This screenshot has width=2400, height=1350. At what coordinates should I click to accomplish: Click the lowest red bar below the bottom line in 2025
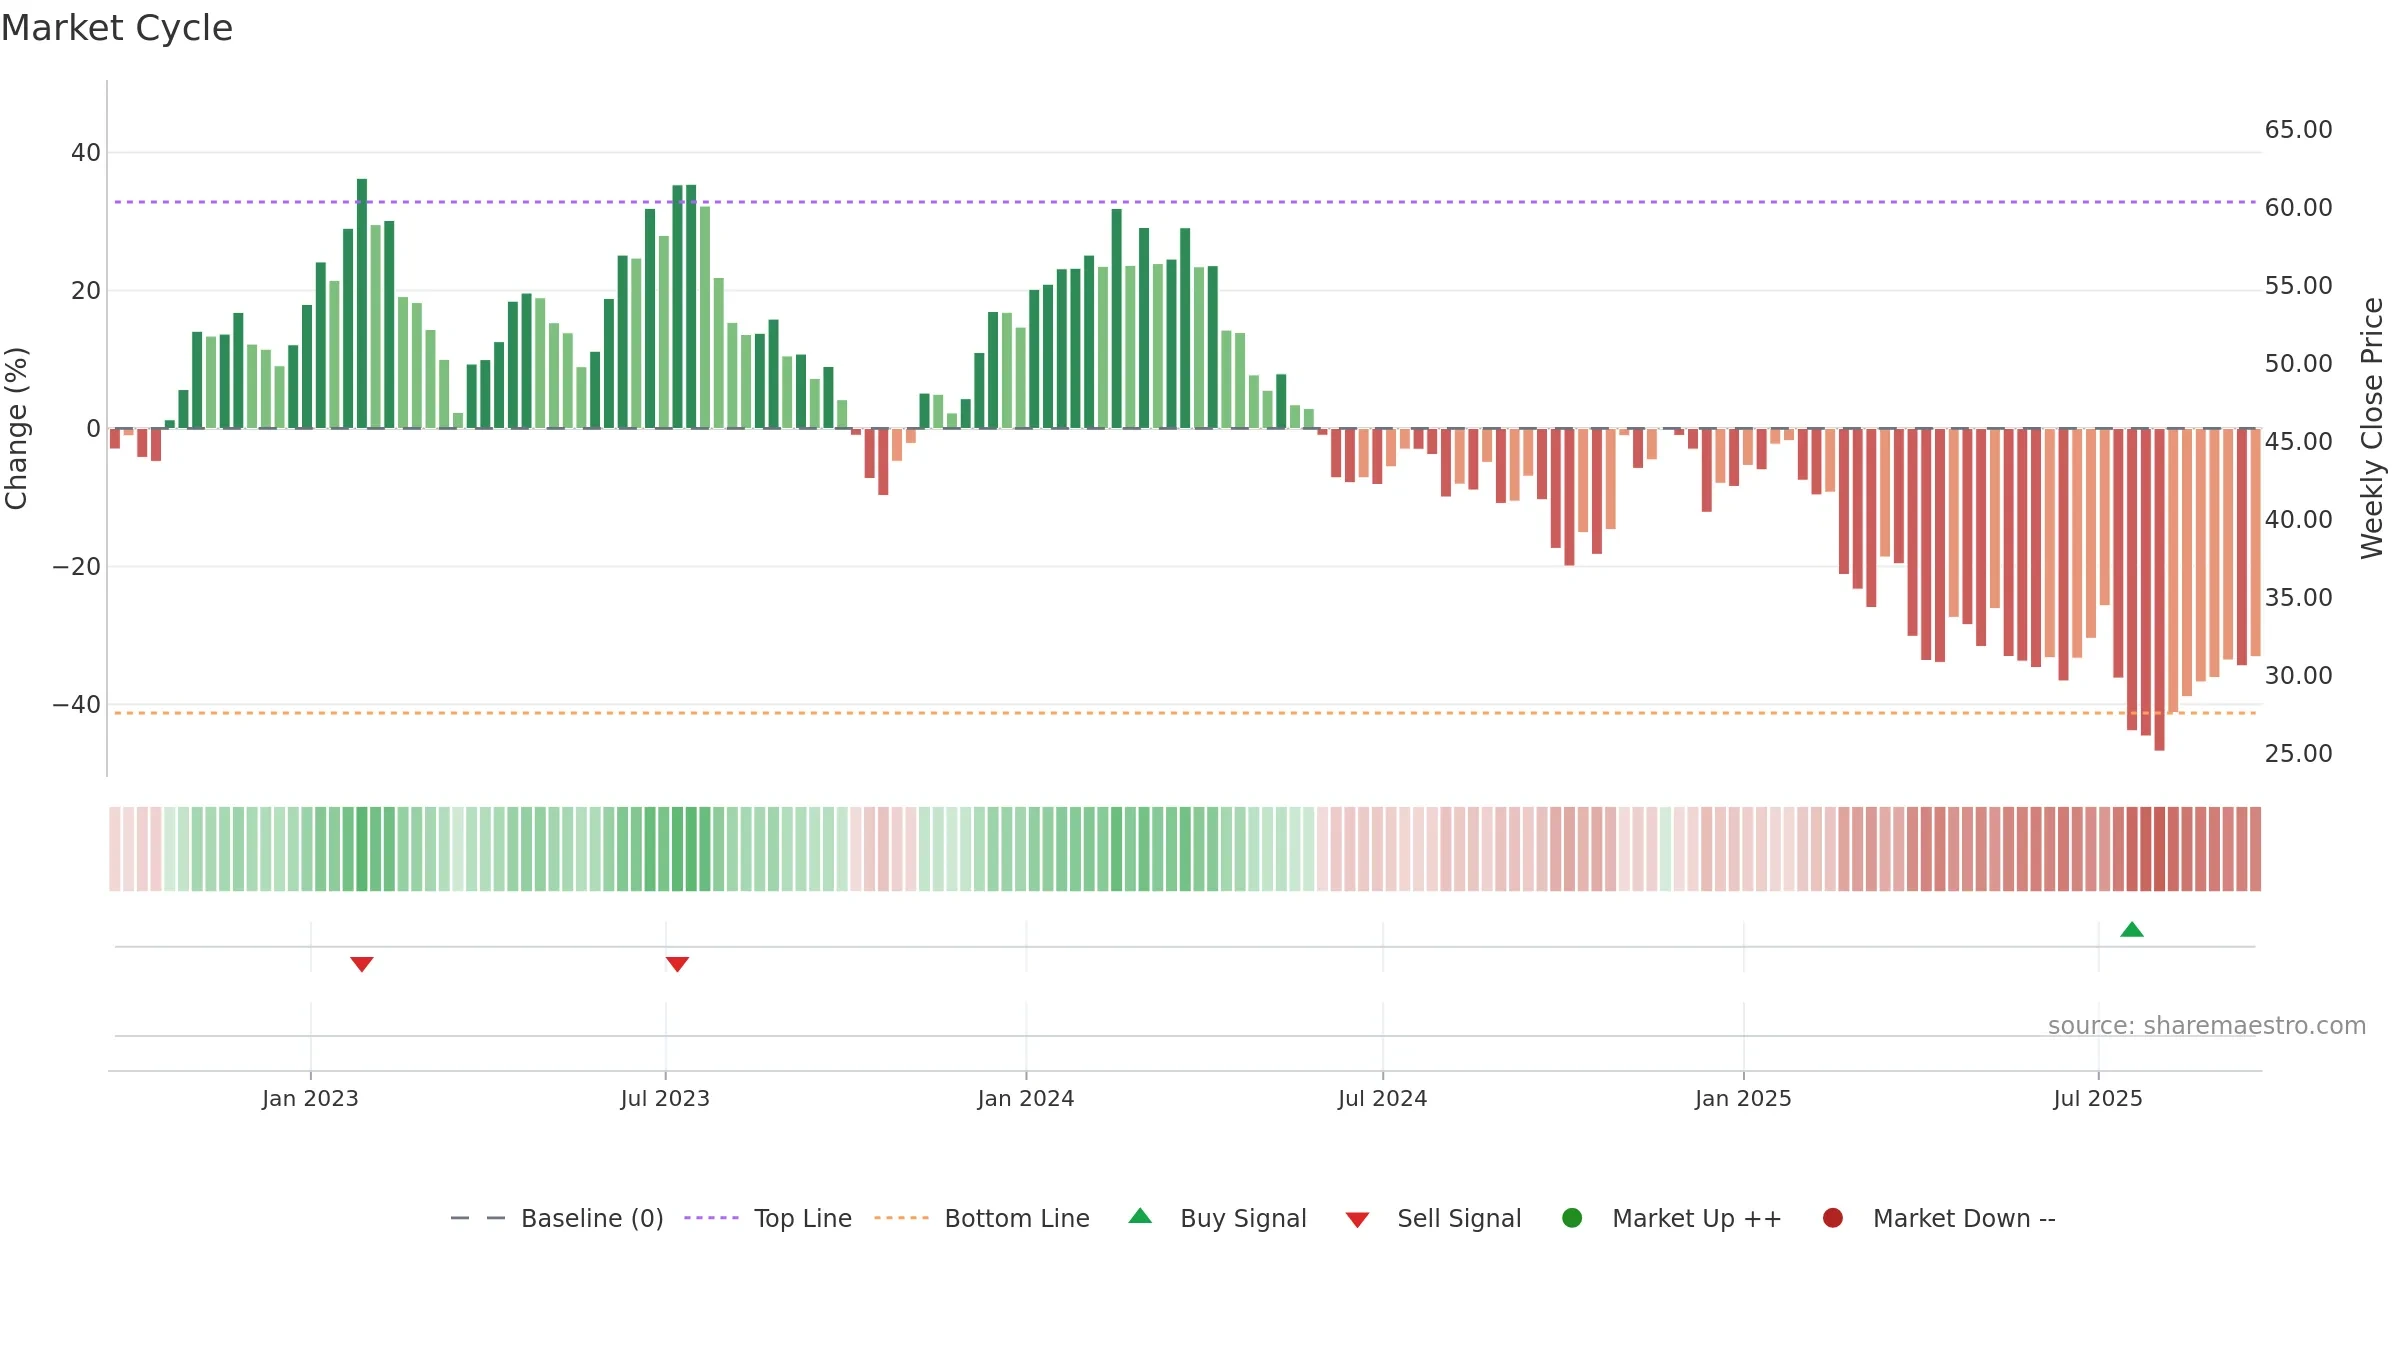[x=2159, y=590]
